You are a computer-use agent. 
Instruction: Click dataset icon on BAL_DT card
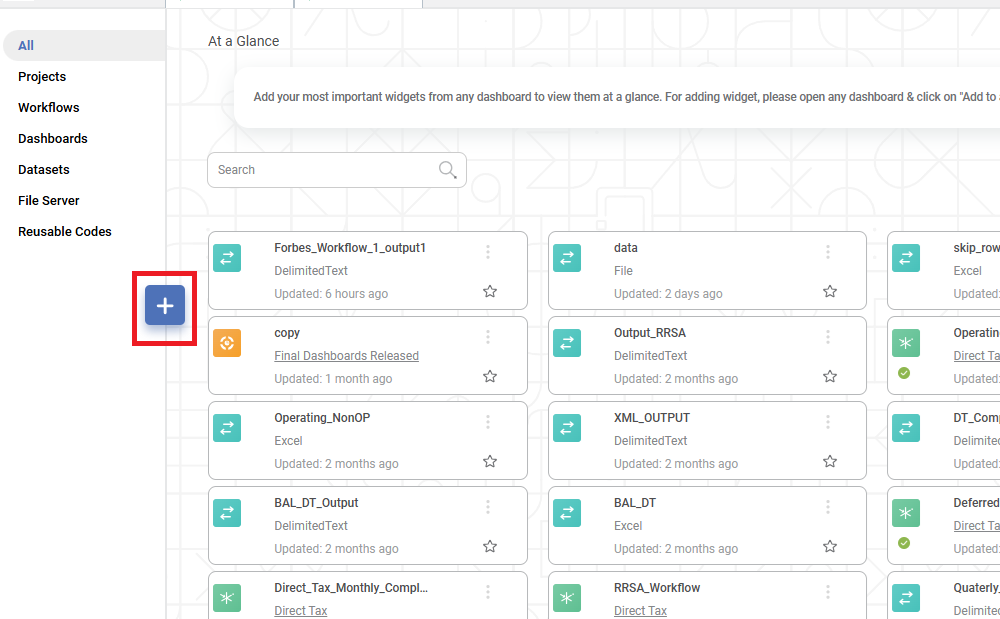(x=567, y=513)
